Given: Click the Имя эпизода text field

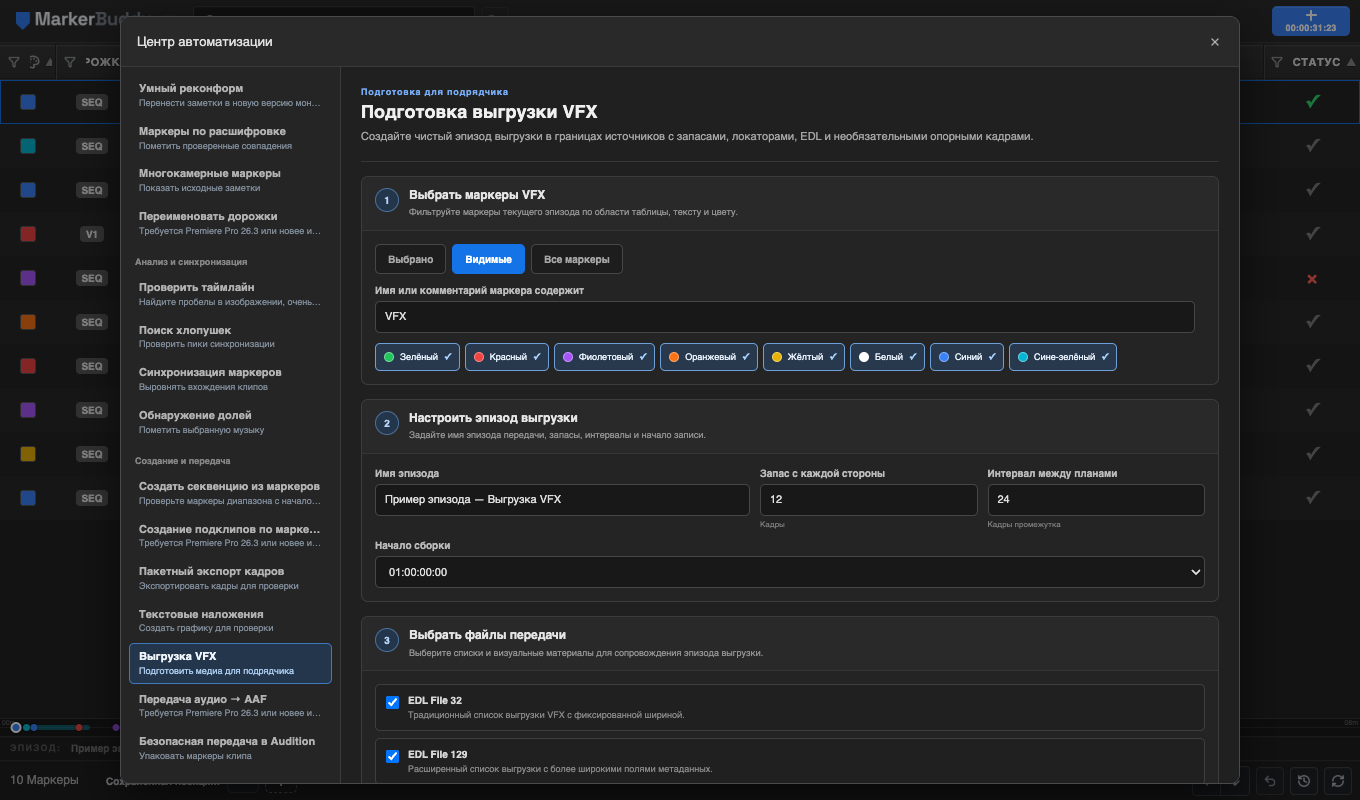Looking at the screenshot, I should tap(562, 500).
